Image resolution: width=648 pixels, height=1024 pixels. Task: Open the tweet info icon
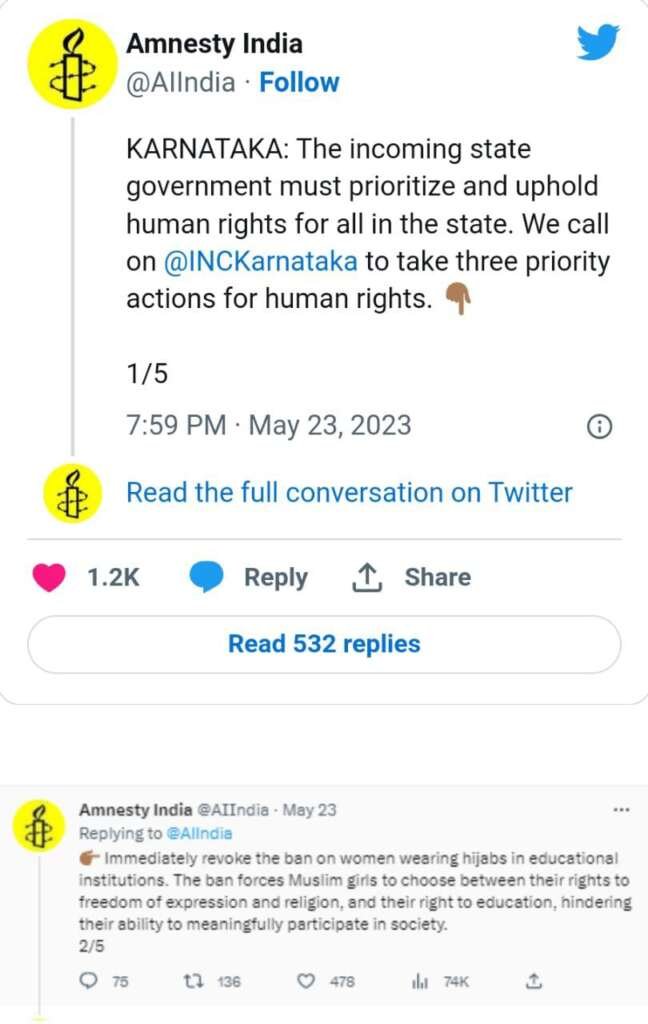tap(598, 426)
